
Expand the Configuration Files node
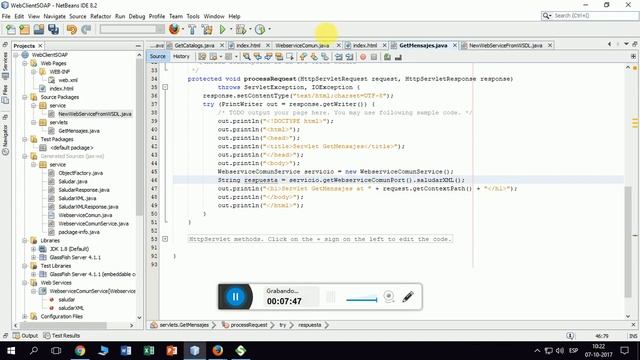25,316
